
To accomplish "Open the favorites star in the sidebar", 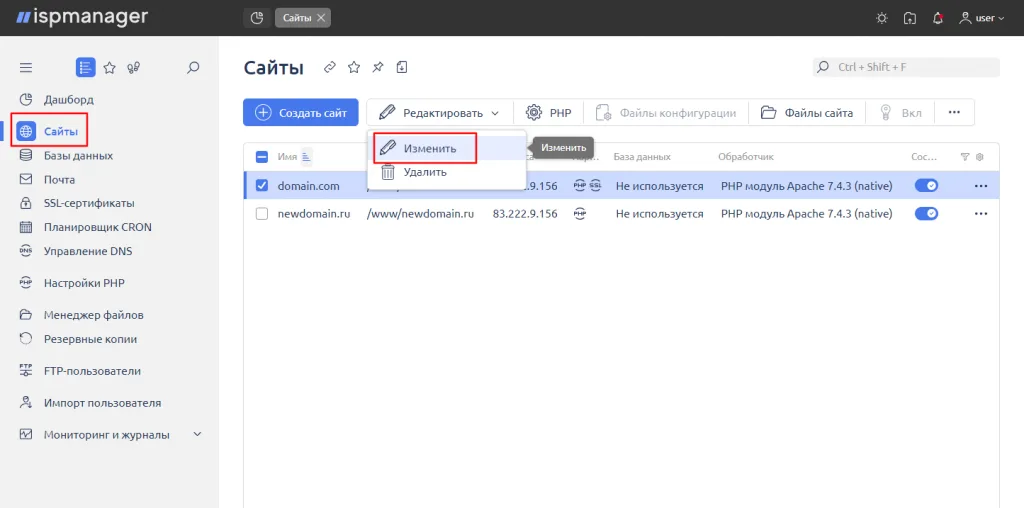I will (x=110, y=67).
